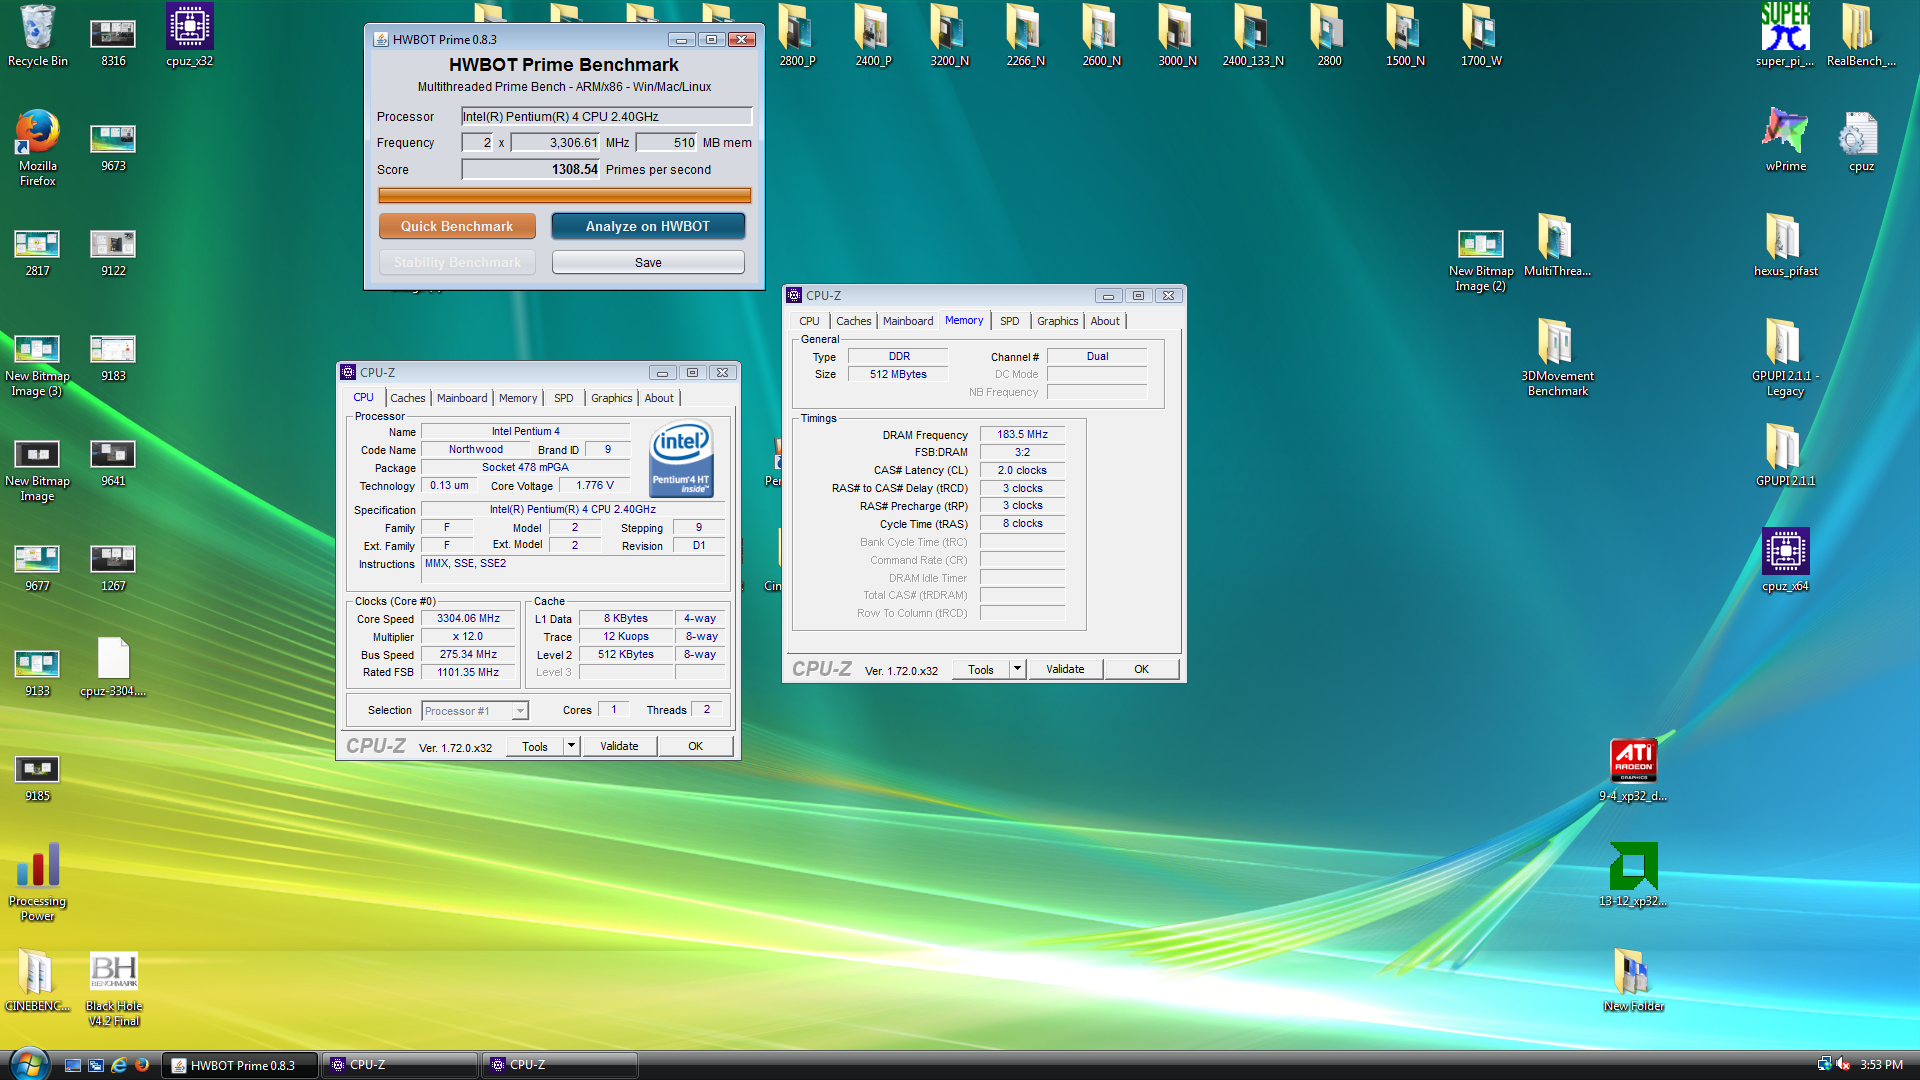Open Processor #1 selection dropdown
Screen dimensions: 1920x1080
click(x=475, y=711)
